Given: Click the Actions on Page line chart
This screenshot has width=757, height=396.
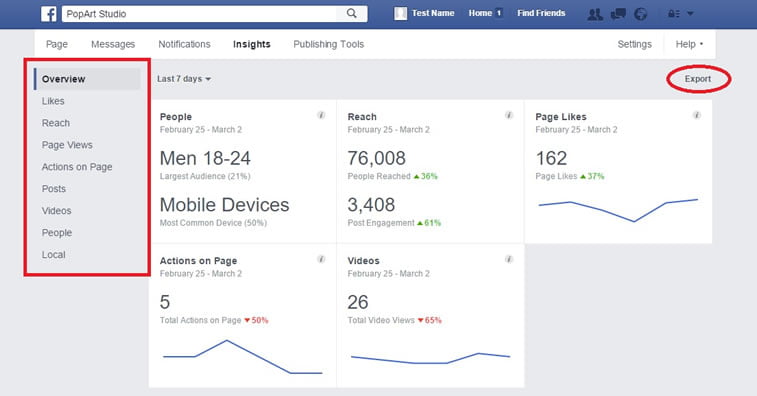Looking at the screenshot, I should [242, 357].
